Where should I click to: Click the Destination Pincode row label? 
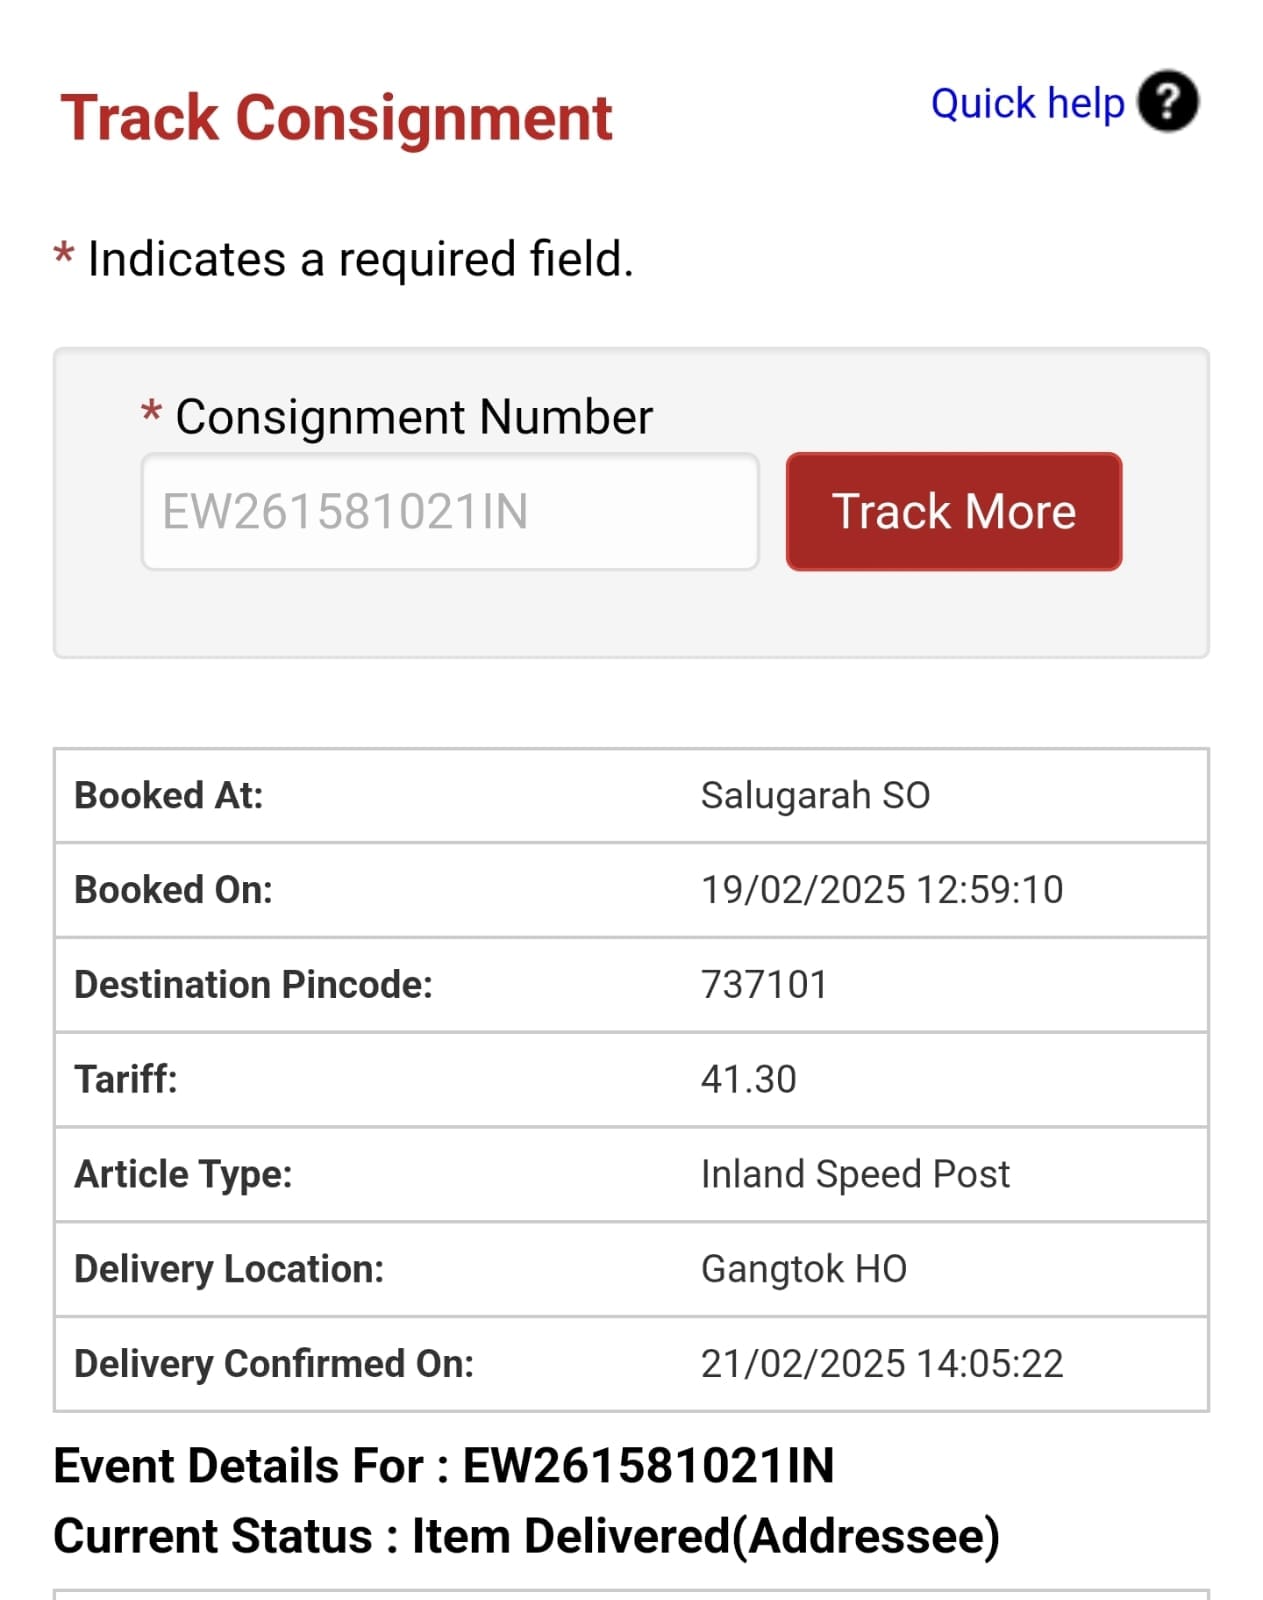[x=253, y=985]
